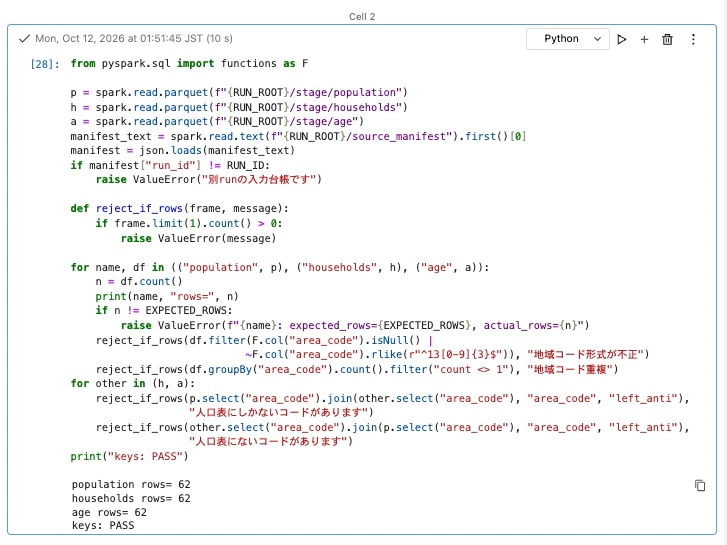Click the '別runの入力台帳です' error string line

209,180
